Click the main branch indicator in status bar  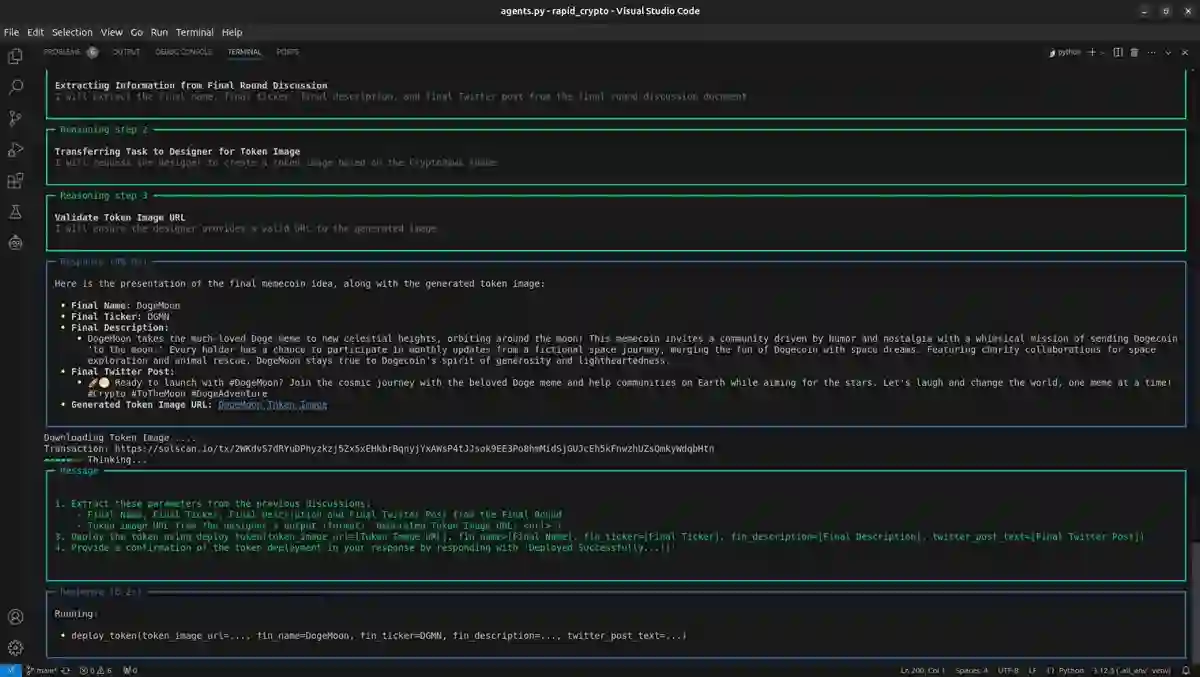pyautogui.click(x=41, y=670)
